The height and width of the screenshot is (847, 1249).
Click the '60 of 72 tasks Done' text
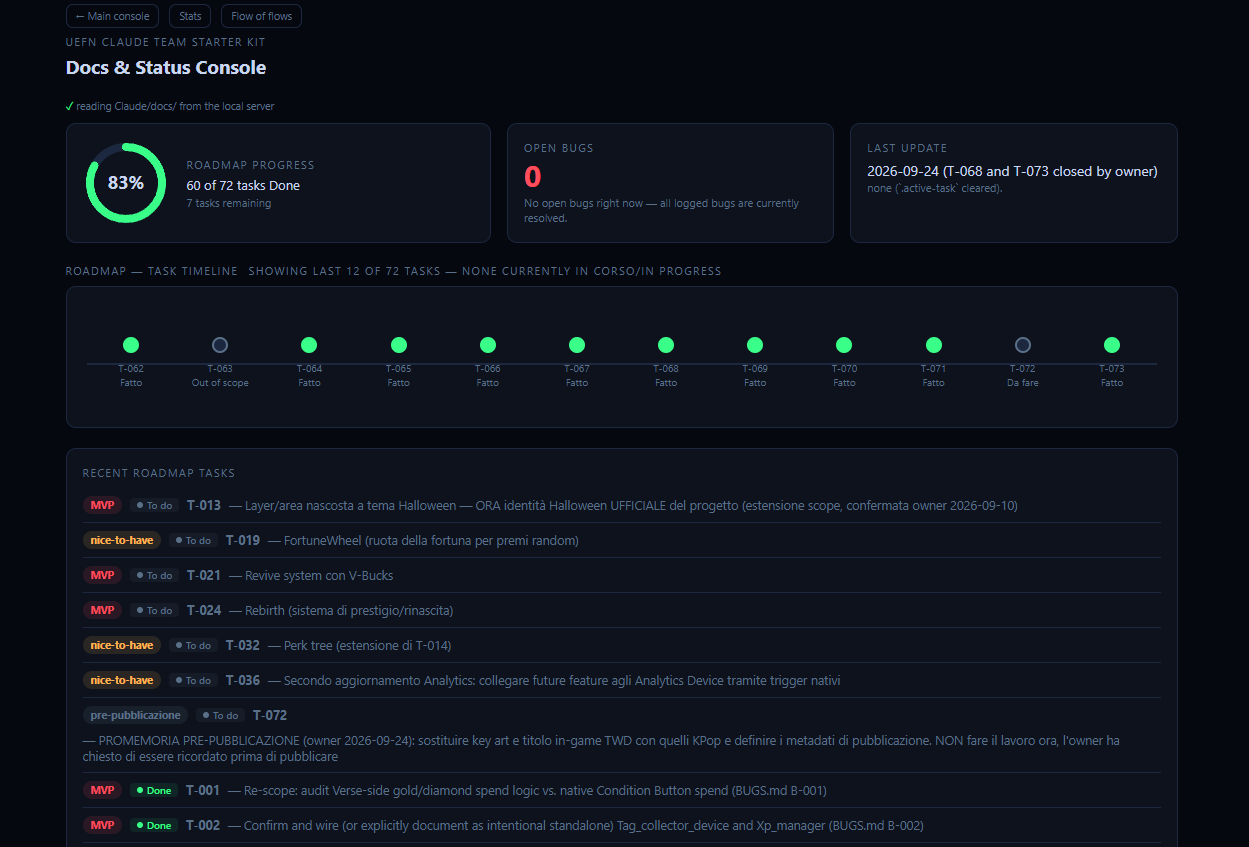click(x=243, y=185)
